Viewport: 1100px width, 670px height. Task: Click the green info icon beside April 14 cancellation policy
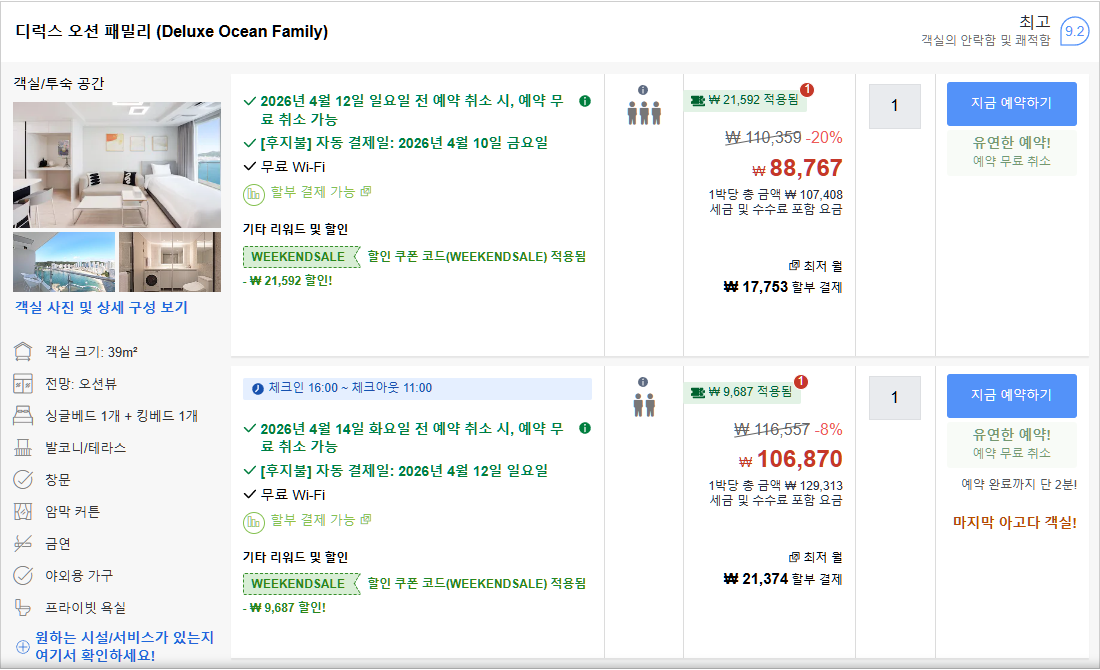585,429
